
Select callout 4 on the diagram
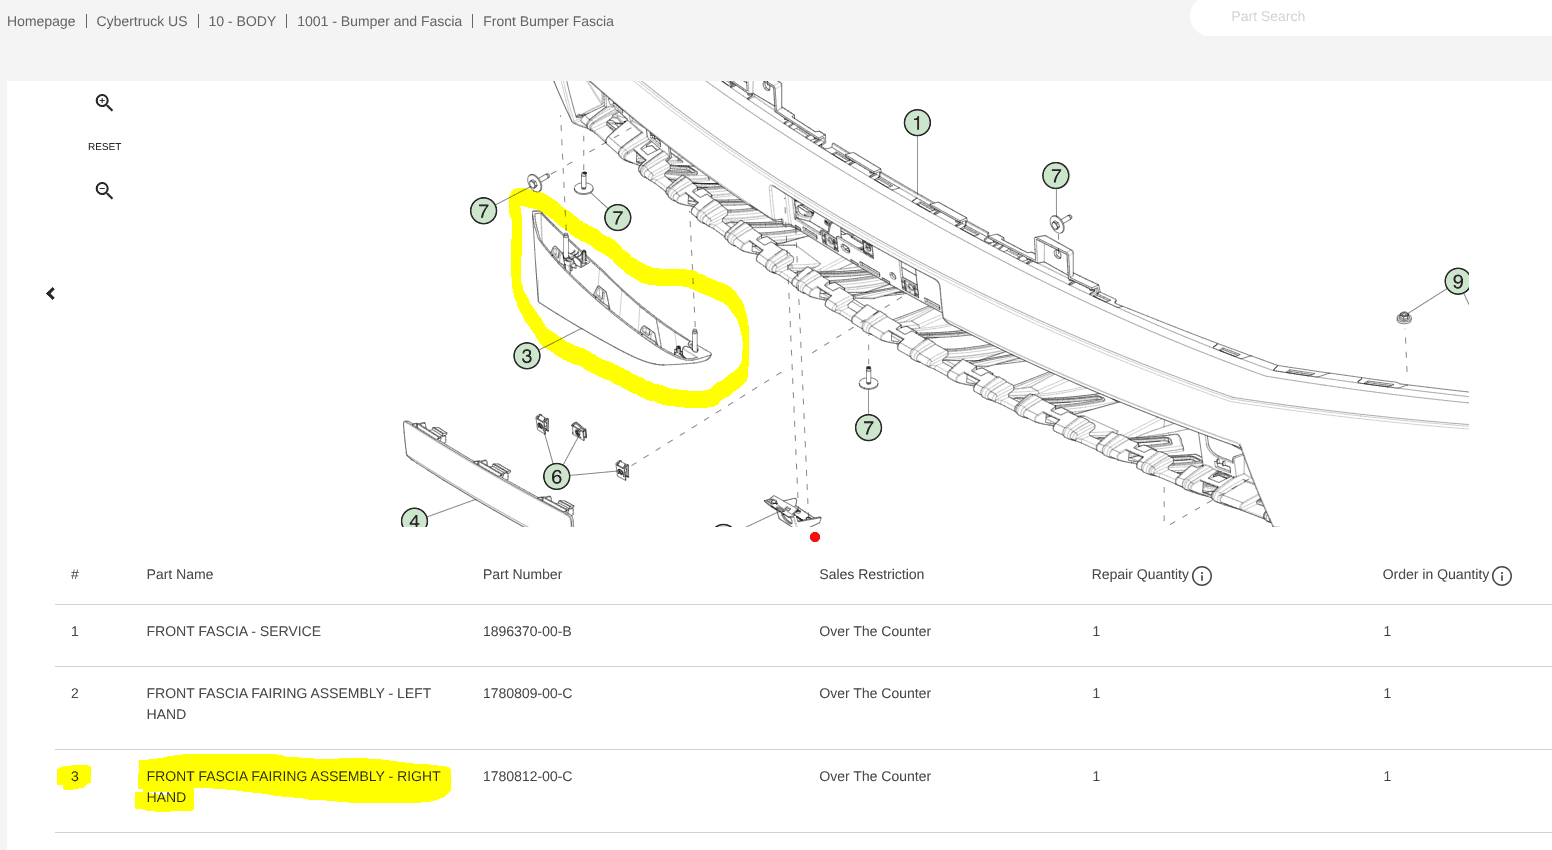click(x=414, y=518)
